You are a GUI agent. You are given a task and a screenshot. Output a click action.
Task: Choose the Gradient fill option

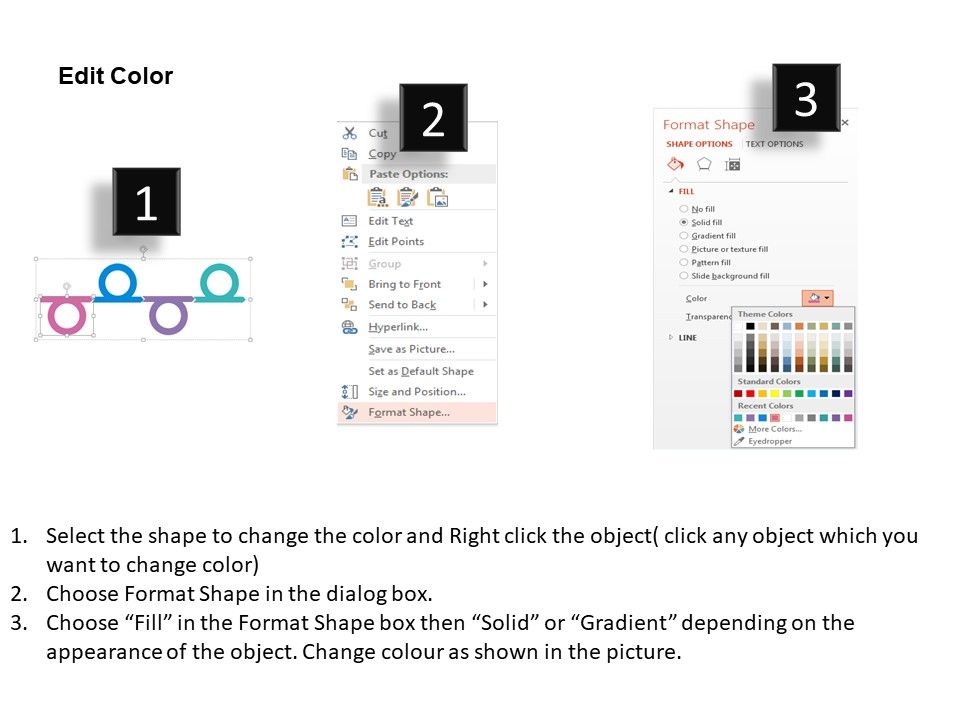(684, 236)
